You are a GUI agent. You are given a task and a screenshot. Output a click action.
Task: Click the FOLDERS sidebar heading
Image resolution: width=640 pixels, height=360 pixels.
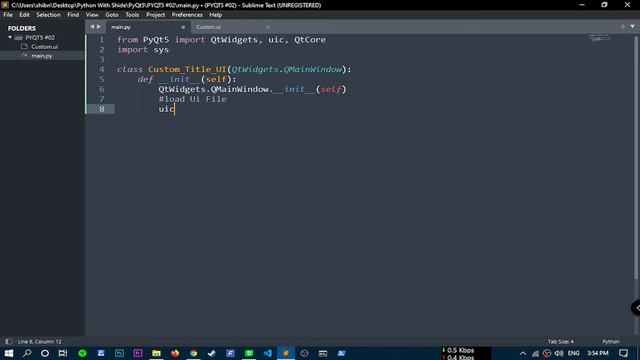[x=22, y=28]
